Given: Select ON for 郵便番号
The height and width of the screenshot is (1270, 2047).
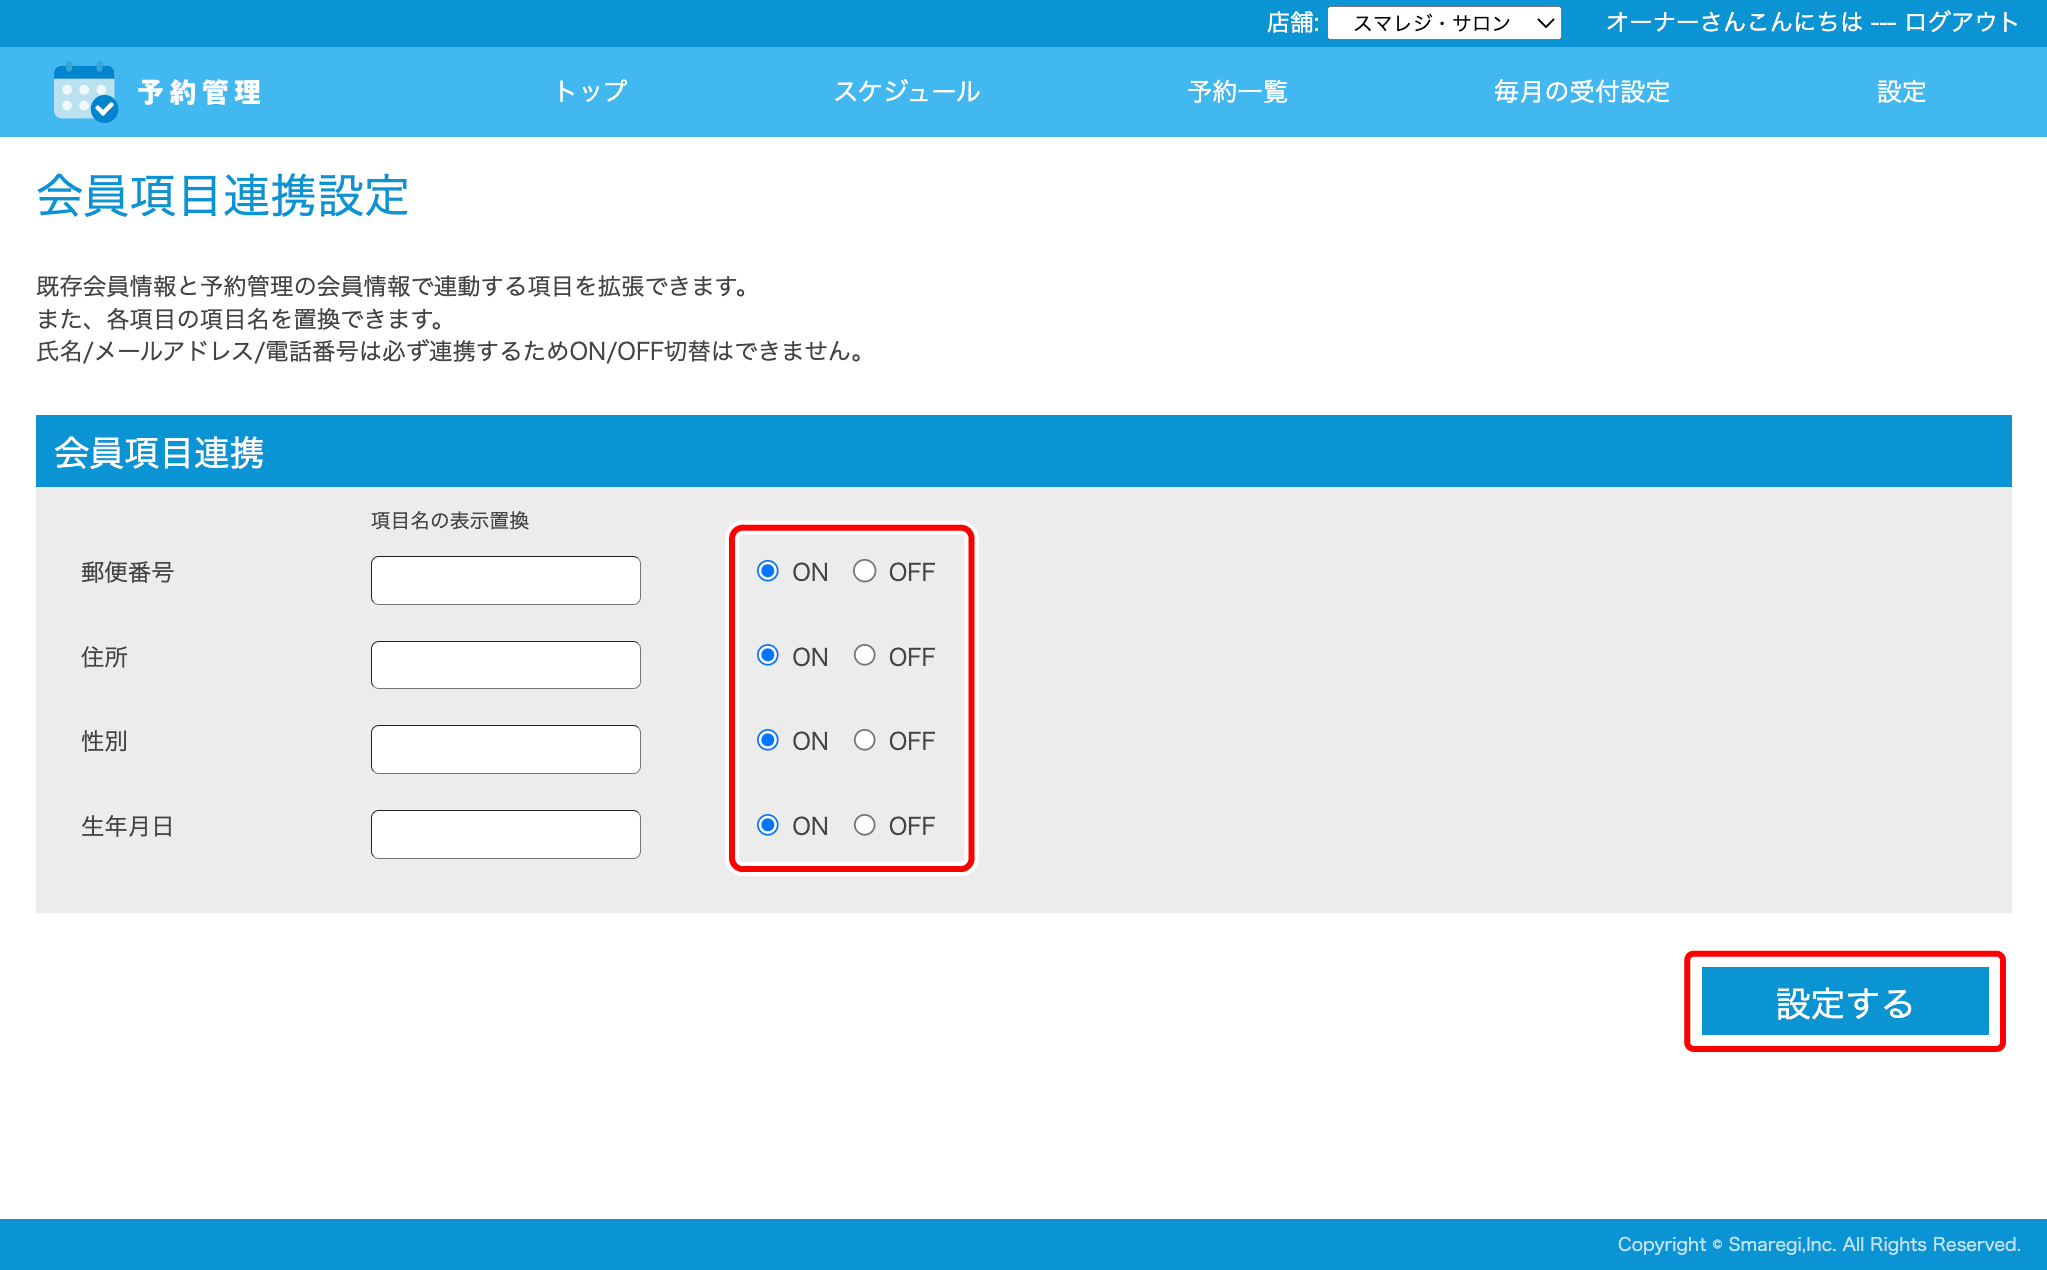Looking at the screenshot, I should (x=768, y=571).
